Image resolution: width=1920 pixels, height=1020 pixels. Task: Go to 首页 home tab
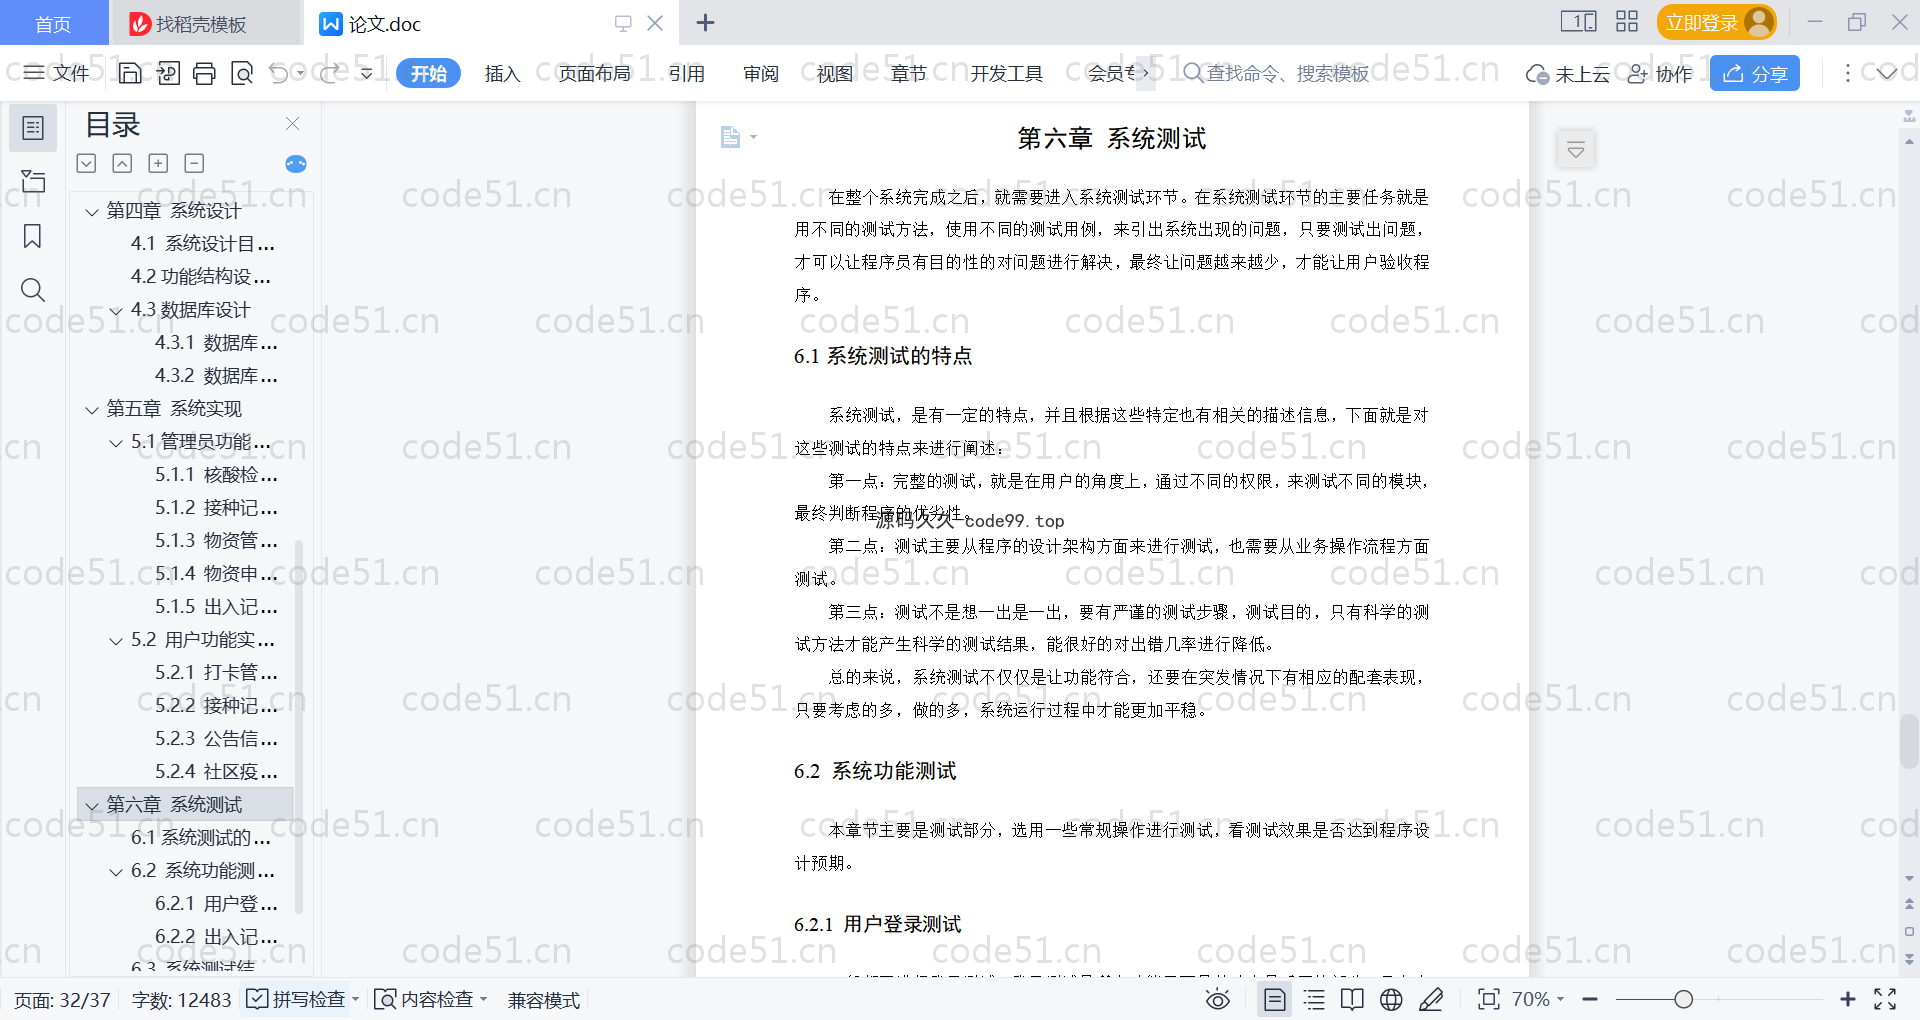point(53,23)
